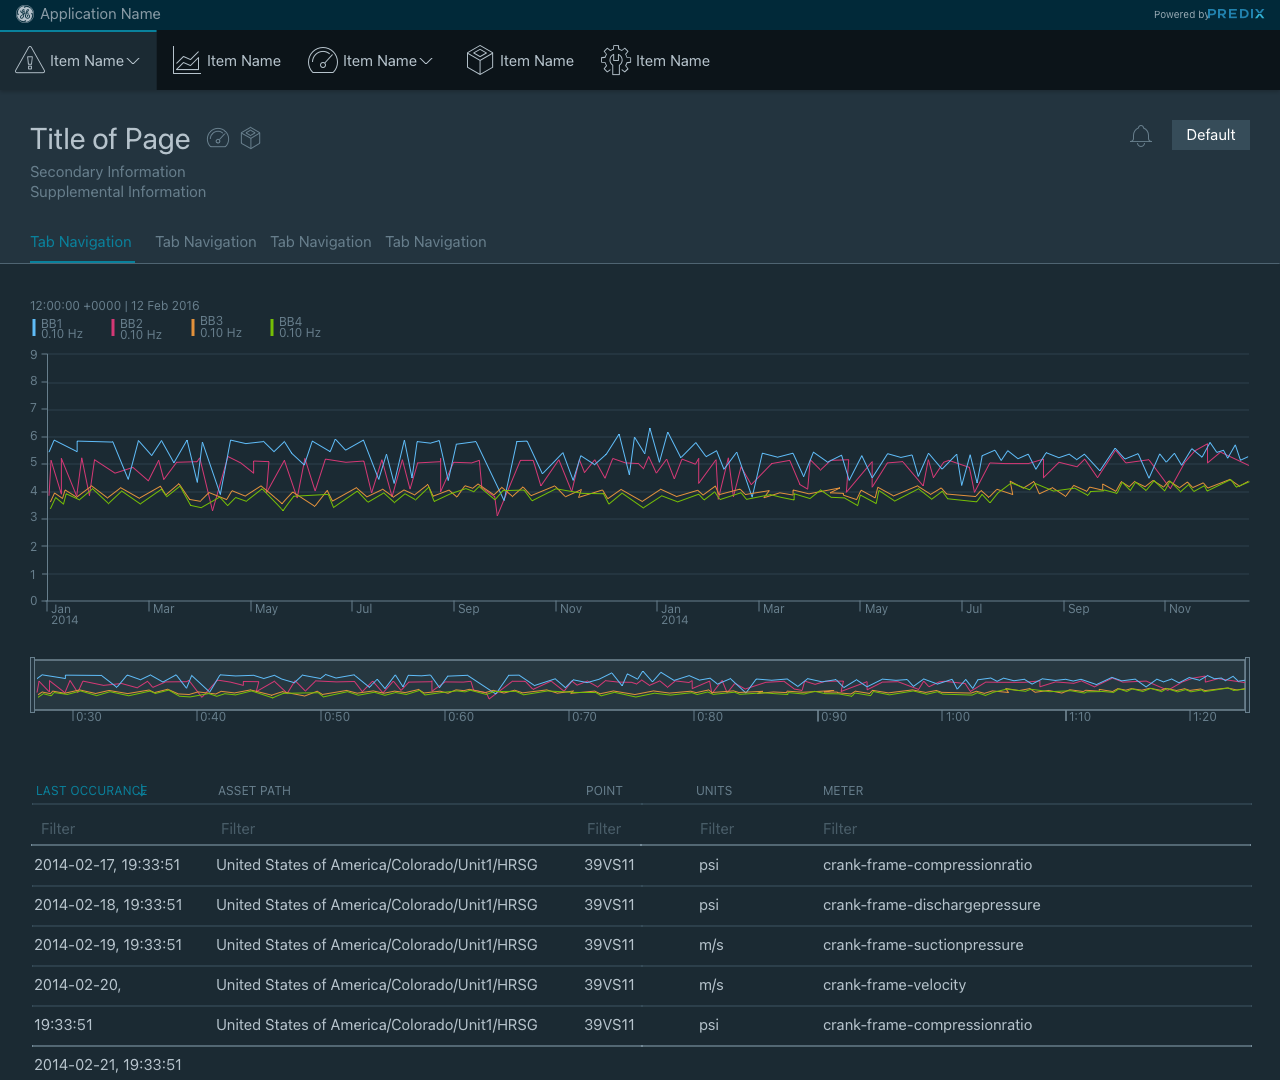Toggle the BB4 series legend
1280x1080 pixels.
295,327
